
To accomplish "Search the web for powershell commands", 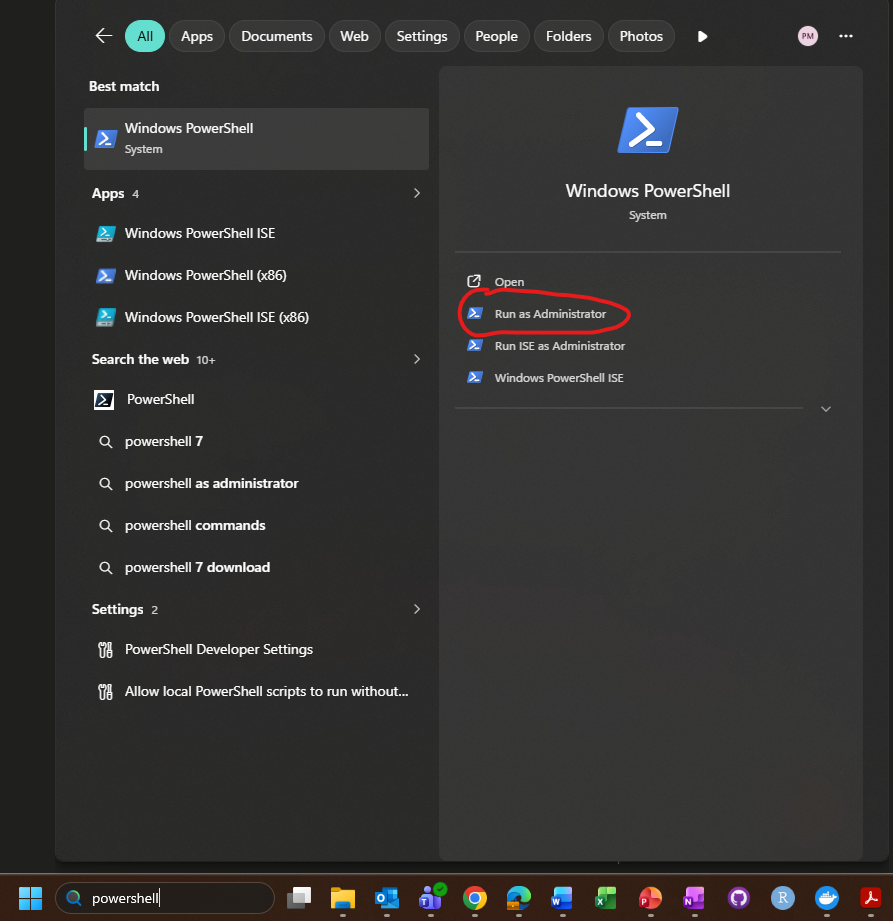I will (x=256, y=525).
